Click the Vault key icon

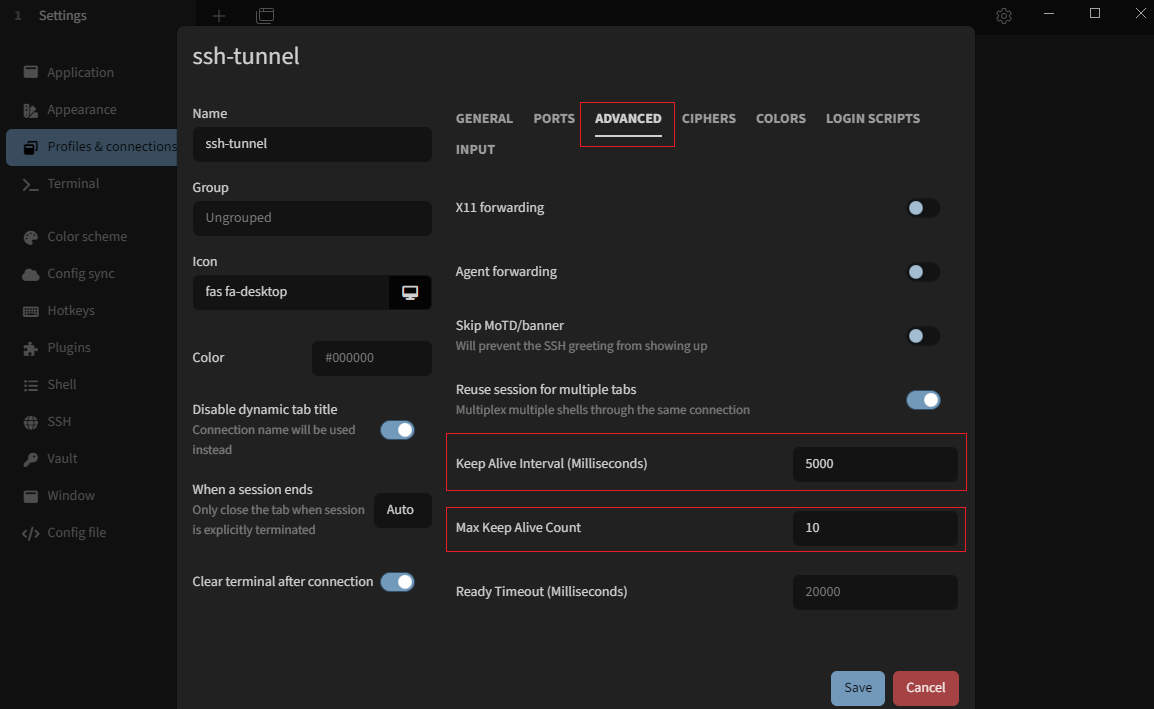coord(30,459)
